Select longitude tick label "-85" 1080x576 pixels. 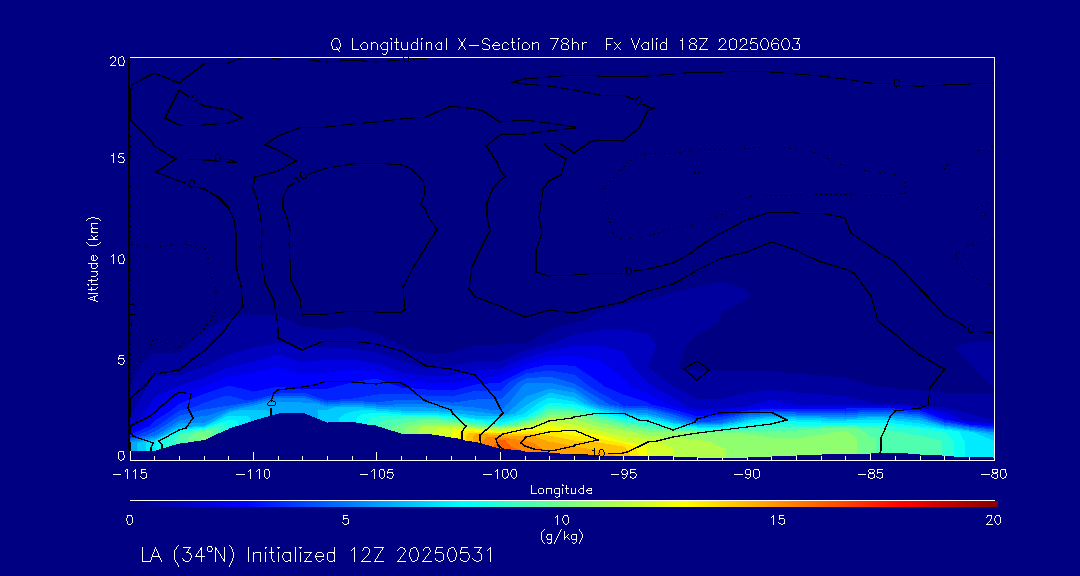871,475
